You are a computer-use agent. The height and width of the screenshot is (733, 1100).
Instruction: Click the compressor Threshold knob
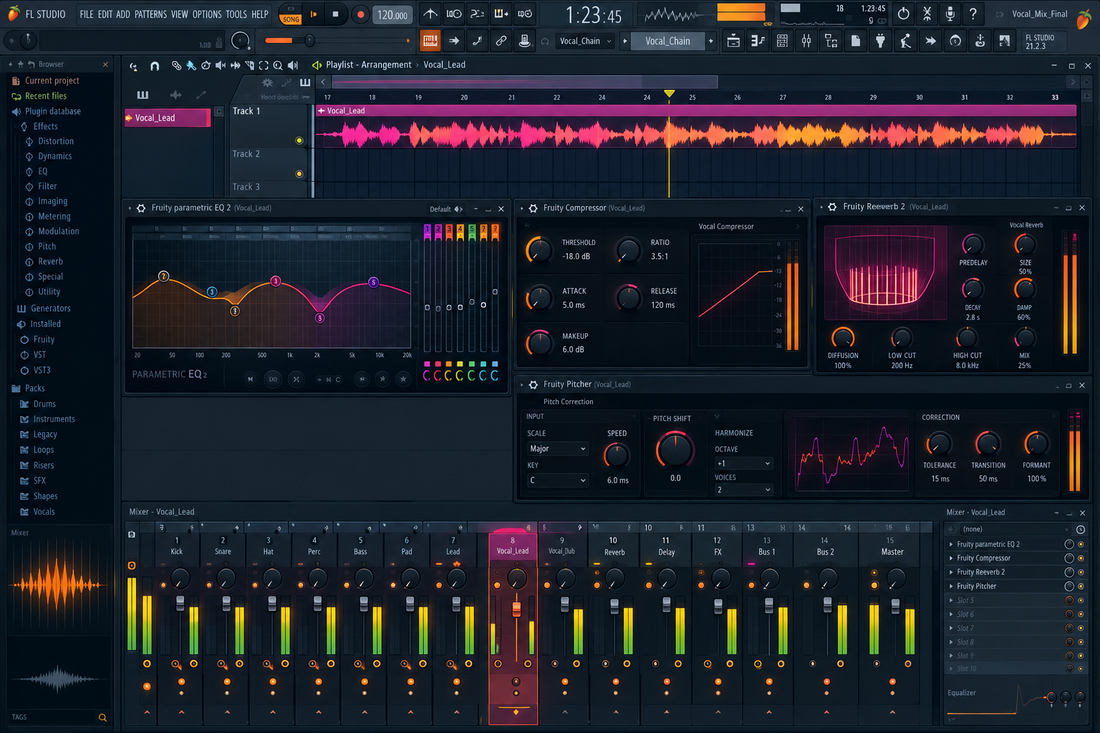539,250
